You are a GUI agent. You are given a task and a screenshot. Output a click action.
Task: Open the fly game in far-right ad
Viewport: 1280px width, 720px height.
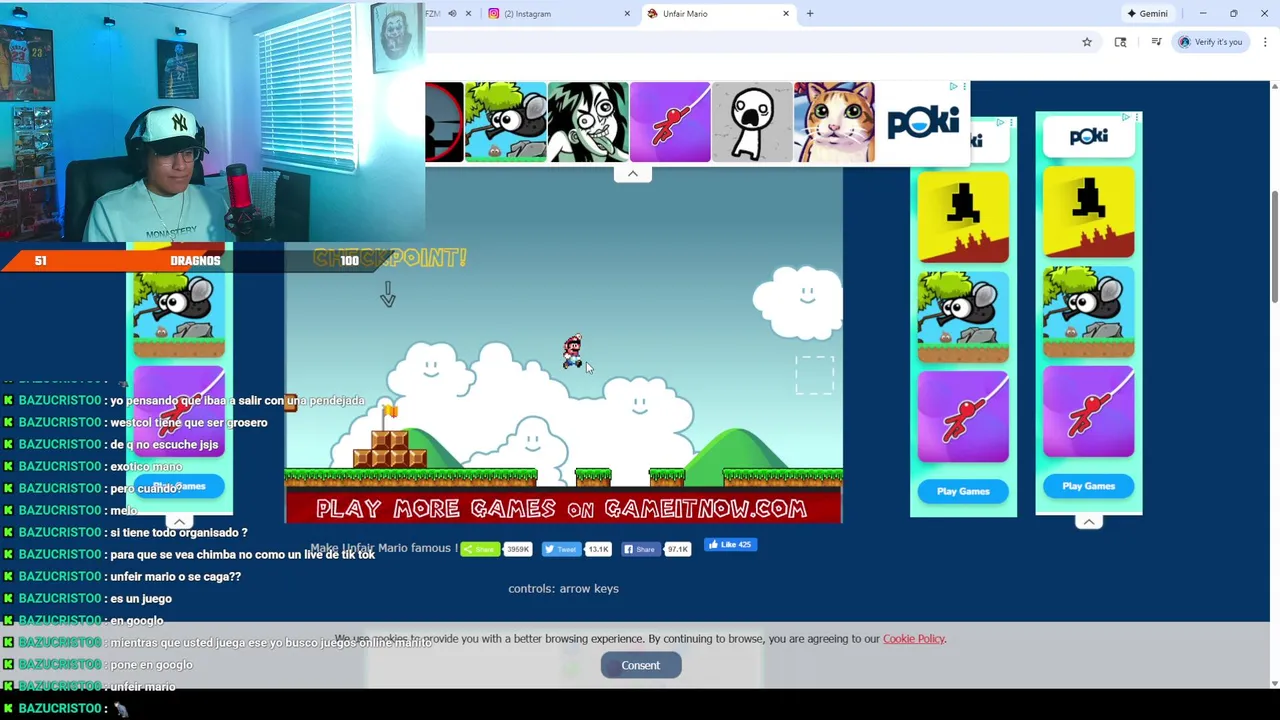point(1088,312)
